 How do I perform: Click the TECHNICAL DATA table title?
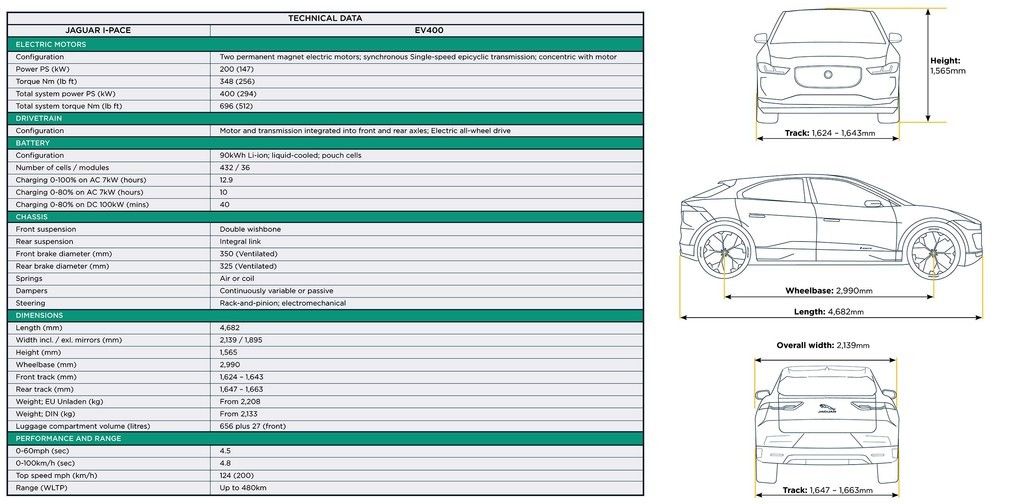pyautogui.click(x=325, y=18)
